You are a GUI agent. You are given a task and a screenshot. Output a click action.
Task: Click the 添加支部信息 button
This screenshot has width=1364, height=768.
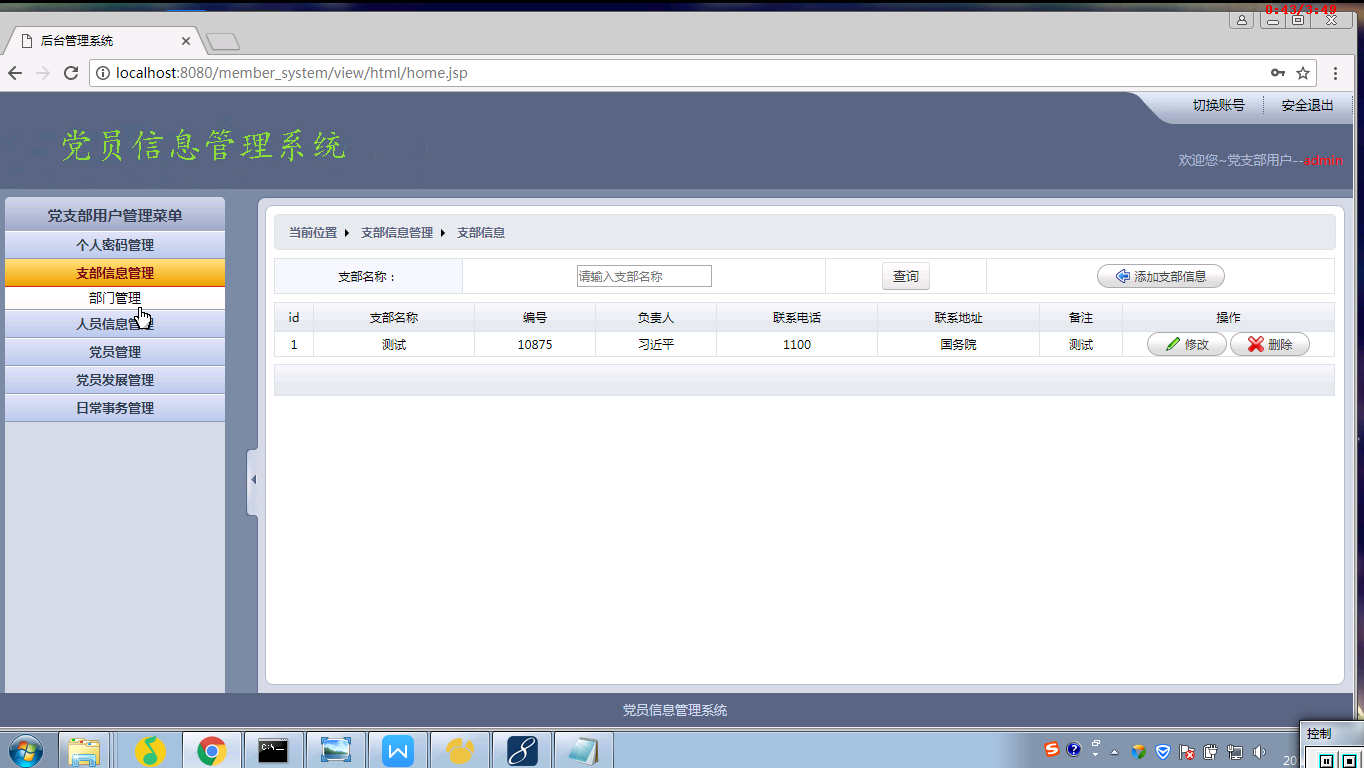(x=1160, y=276)
